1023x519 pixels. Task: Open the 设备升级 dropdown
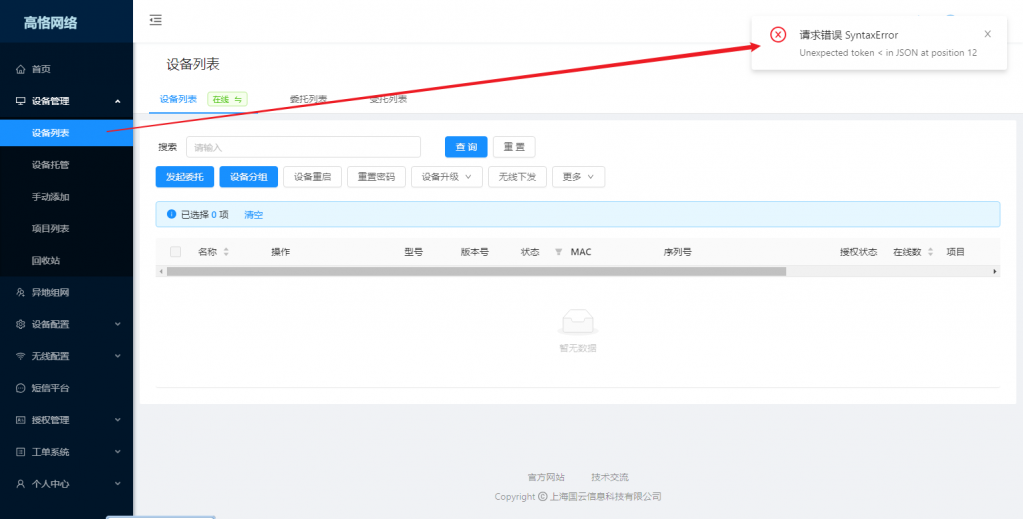tap(447, 177)
